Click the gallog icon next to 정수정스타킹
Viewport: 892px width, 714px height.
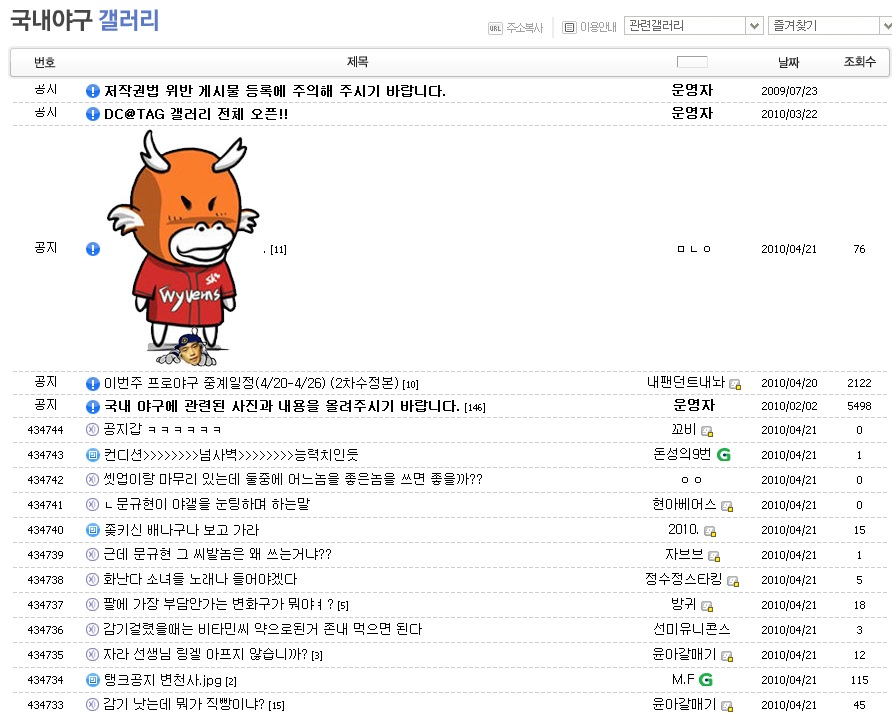point(733,581)
